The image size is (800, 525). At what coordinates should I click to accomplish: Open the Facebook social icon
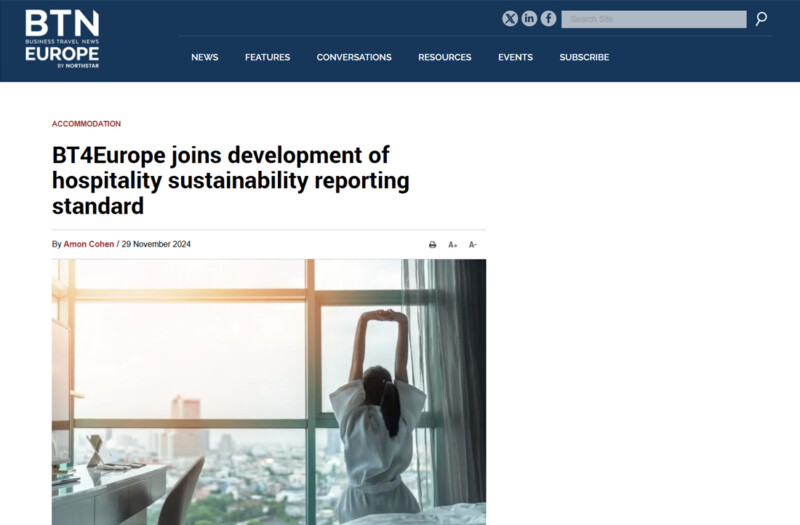point(548,19)
